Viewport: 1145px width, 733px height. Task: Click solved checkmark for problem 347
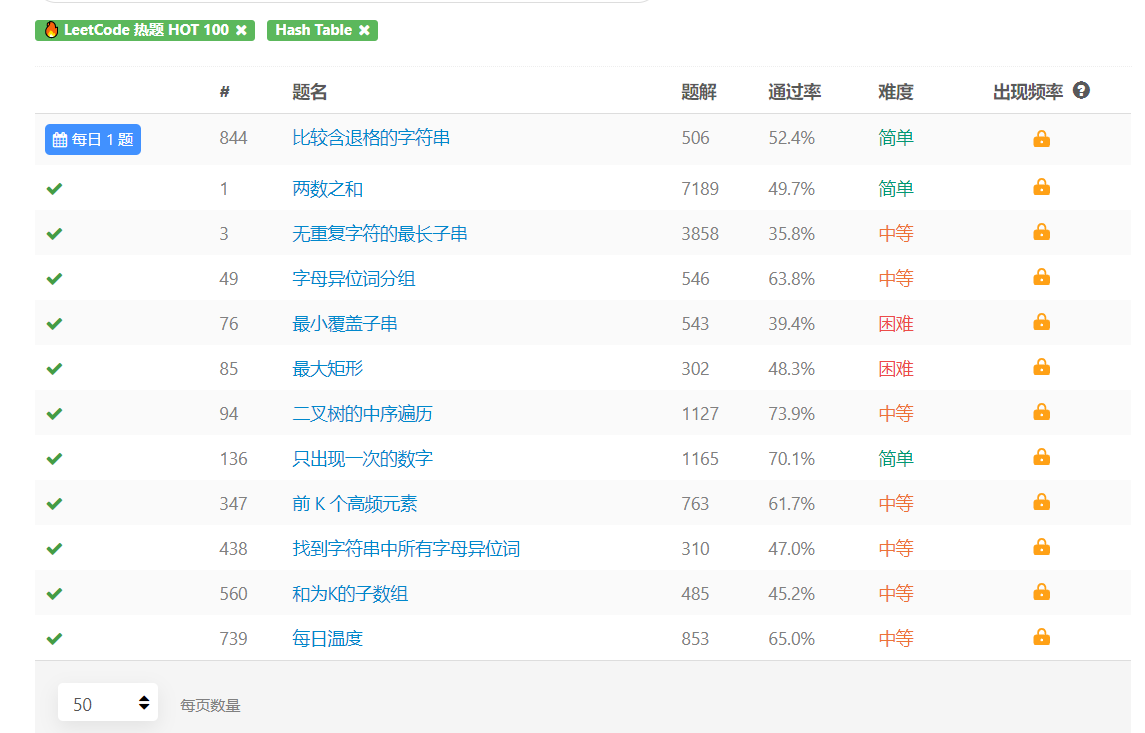pyautogui.click(x=54, y=504)
